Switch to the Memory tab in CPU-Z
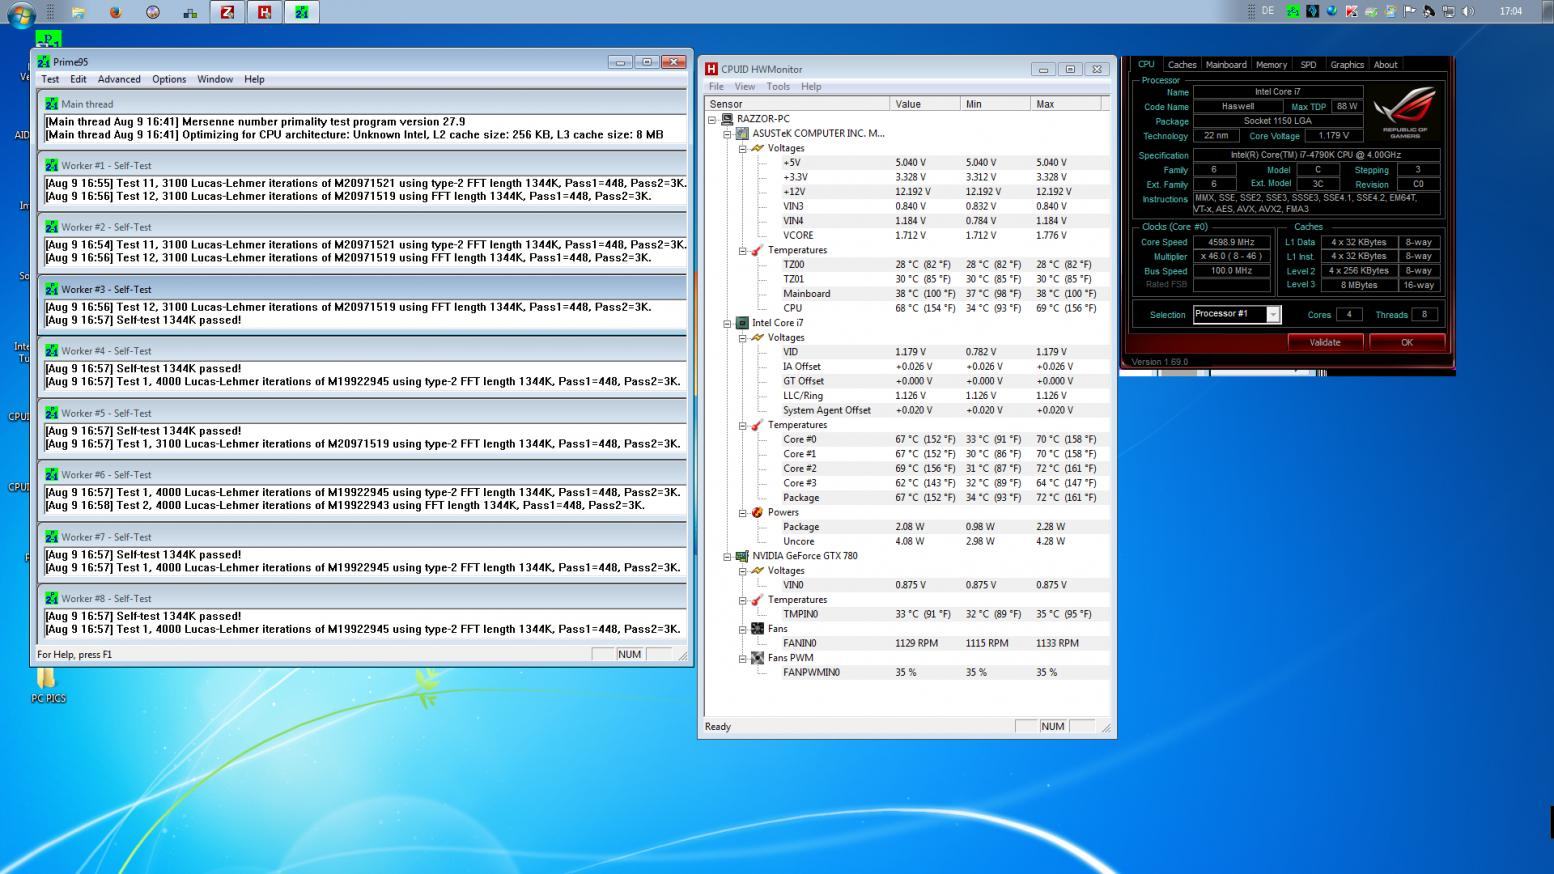 tap(1271, 65)
